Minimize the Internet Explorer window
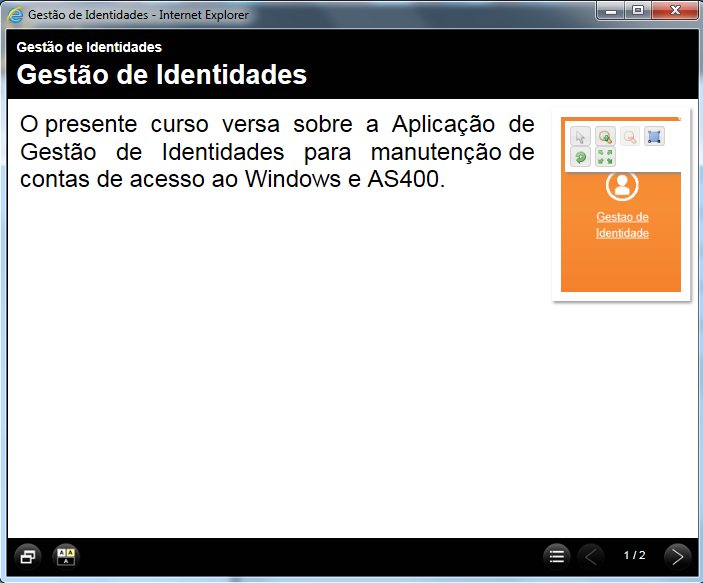Screen dimensions: 703x583 click(x=611, y=11)
